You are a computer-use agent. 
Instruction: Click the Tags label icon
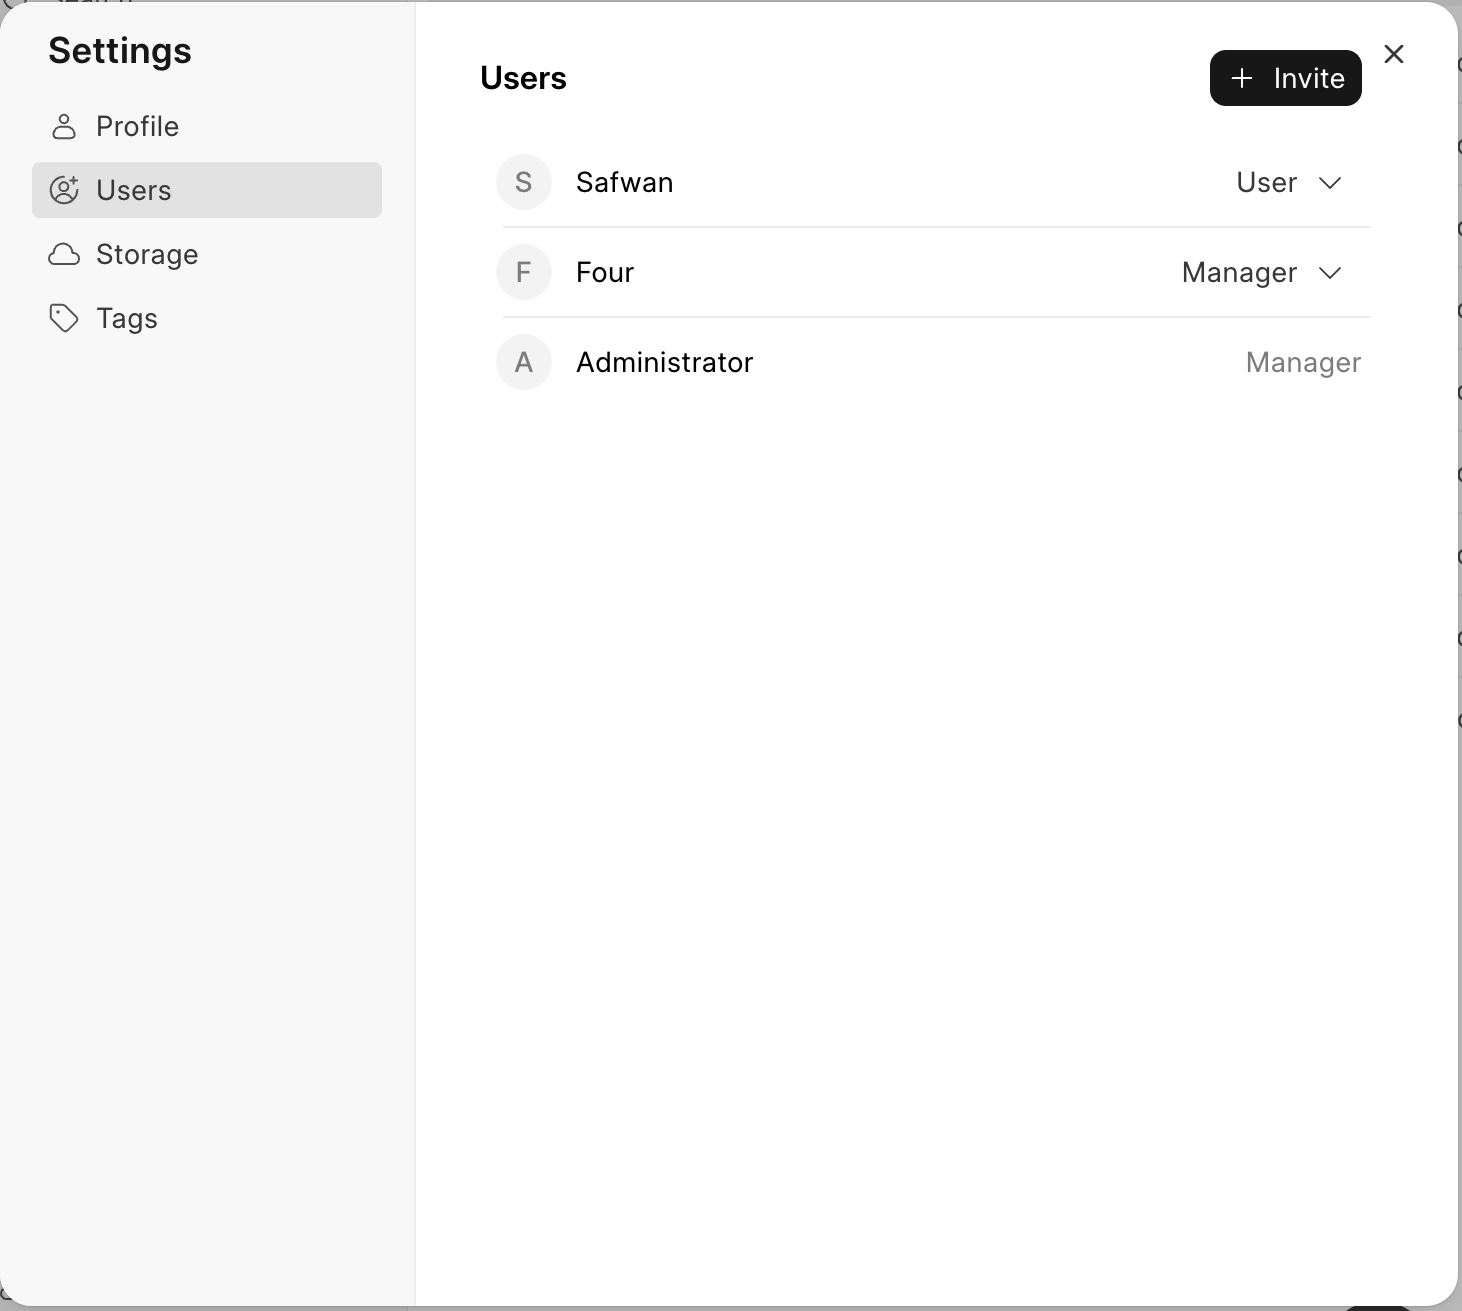pyautogui.click(x=64, y=318)
